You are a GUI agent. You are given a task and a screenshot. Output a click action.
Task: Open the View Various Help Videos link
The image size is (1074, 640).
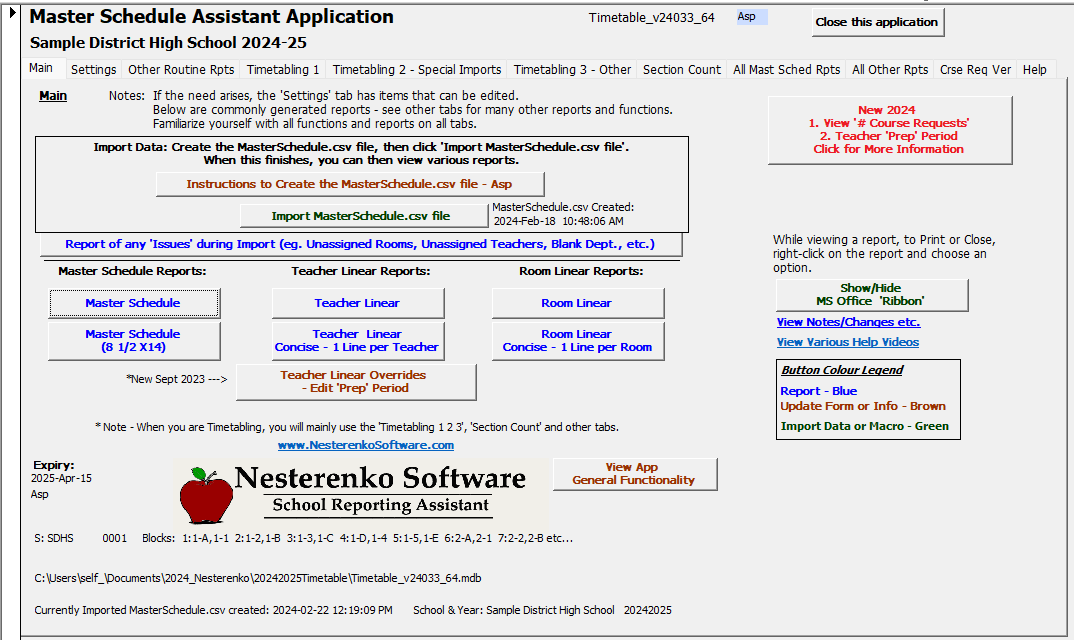pyautogui.click(x=847, y=342)
